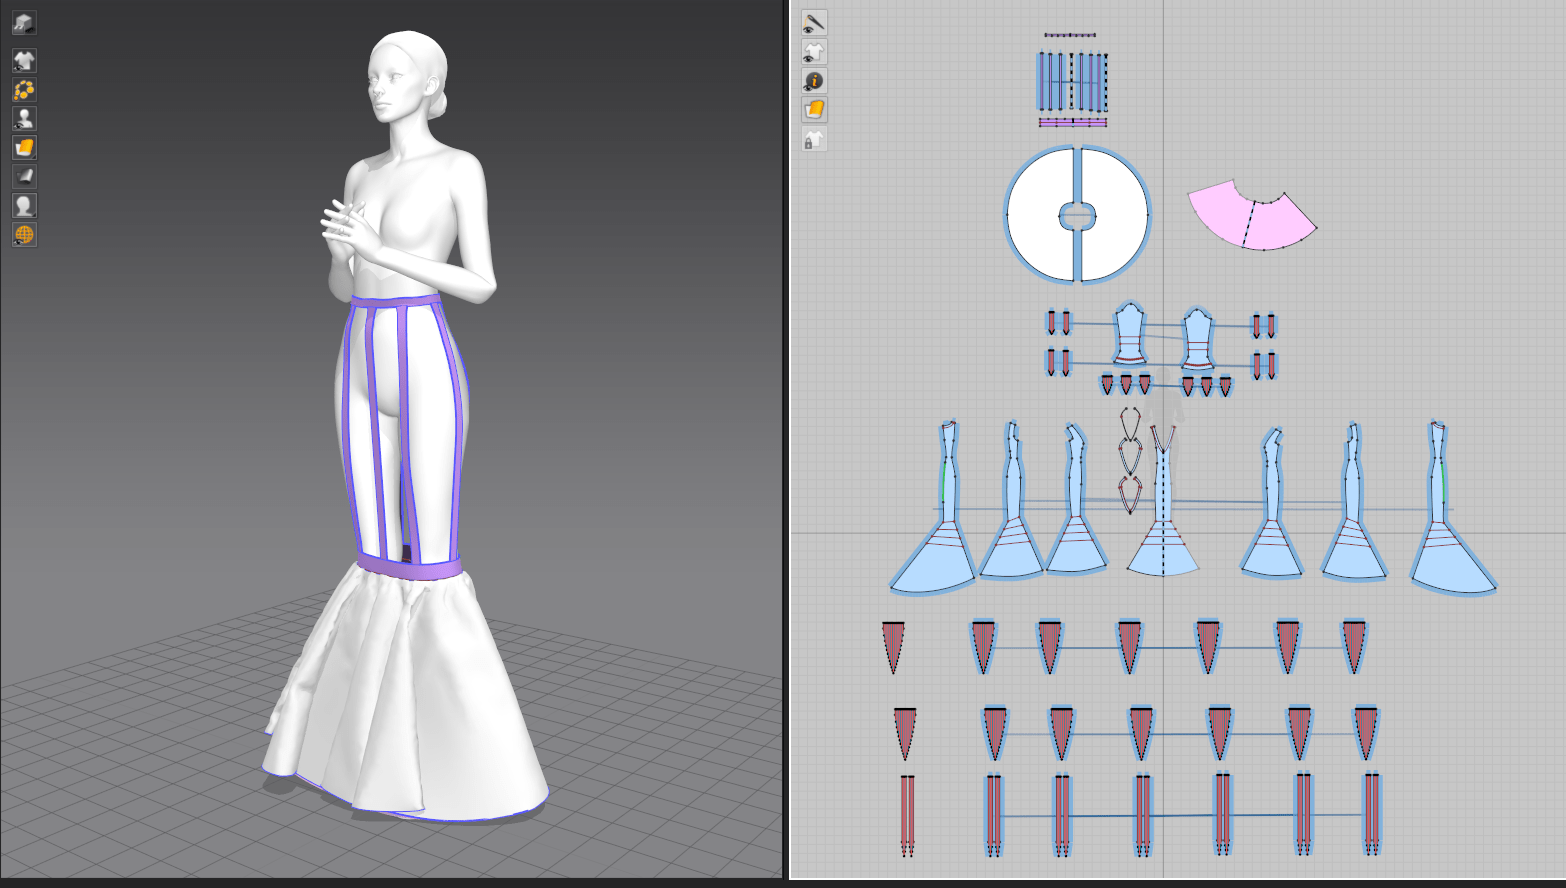The image size is (1566, 888).
Task: Click the locked t-shirt pattern icon
Action: [x=814, y=140]
